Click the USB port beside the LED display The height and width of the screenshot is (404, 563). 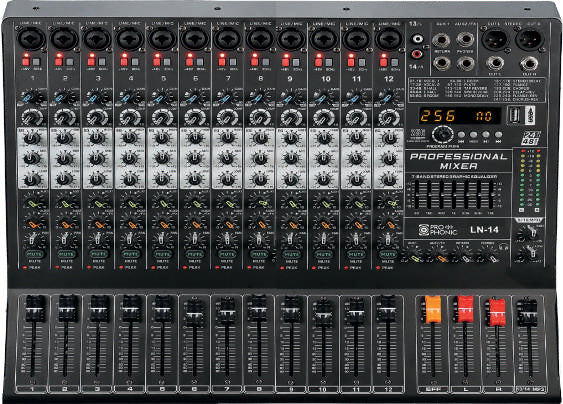514,115
